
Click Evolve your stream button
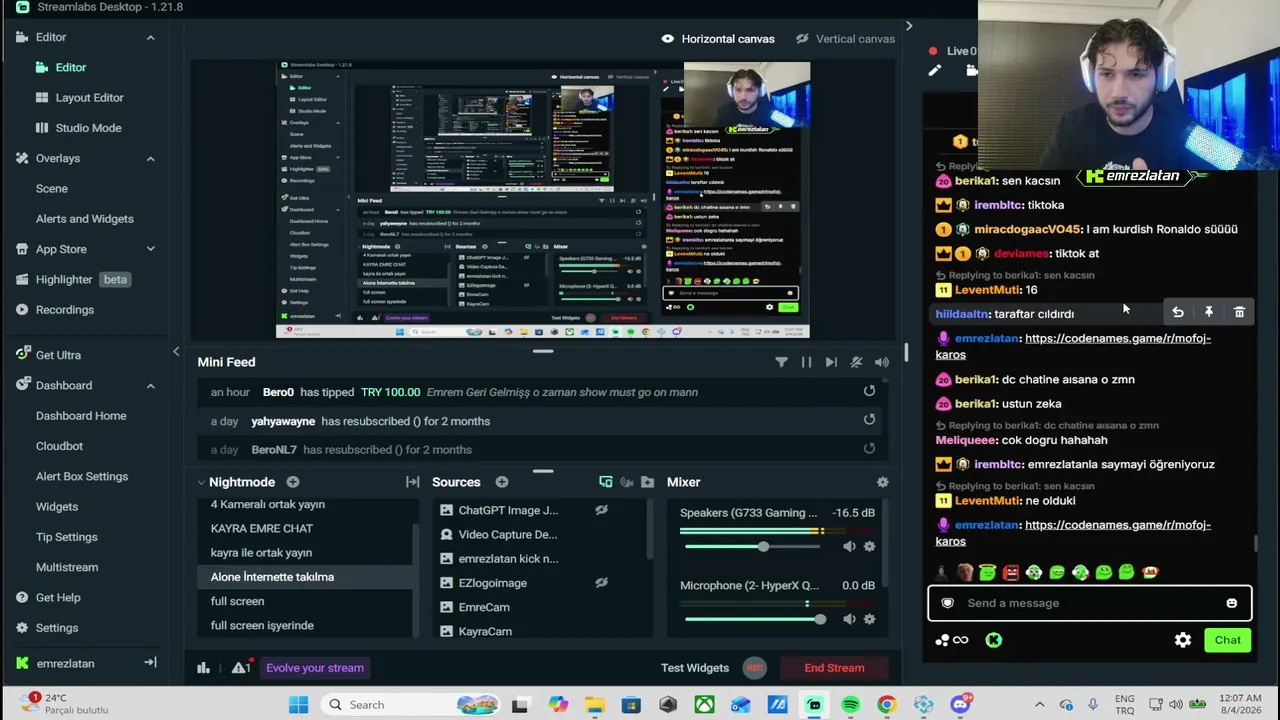[x=315, y=668]
